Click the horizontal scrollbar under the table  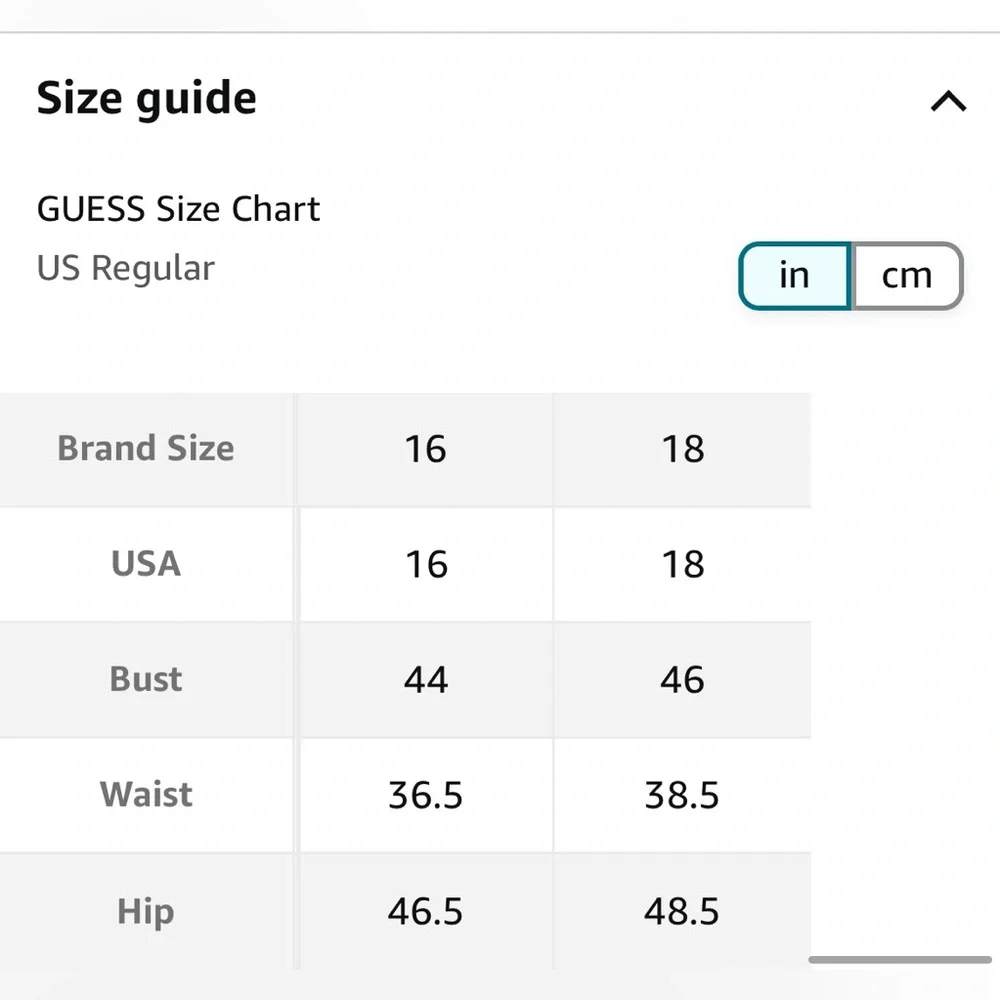tap(899, 959)
